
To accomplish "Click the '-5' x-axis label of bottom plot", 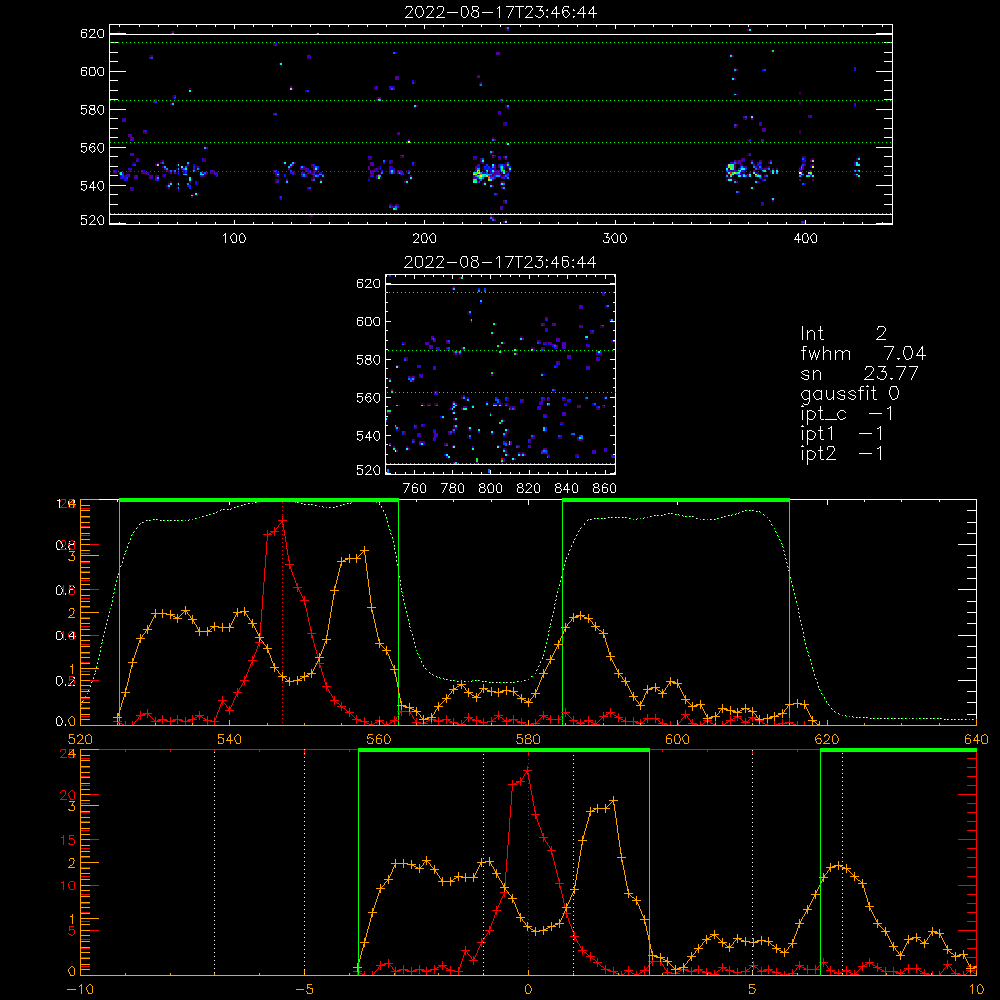I will pyautogui.click(x=304, y=990).
